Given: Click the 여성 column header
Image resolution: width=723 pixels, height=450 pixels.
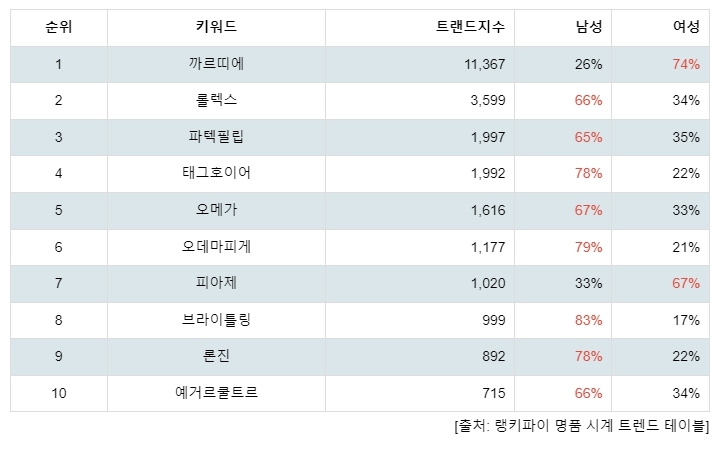Looking at the screenshot, I should [x=660, y=27].
